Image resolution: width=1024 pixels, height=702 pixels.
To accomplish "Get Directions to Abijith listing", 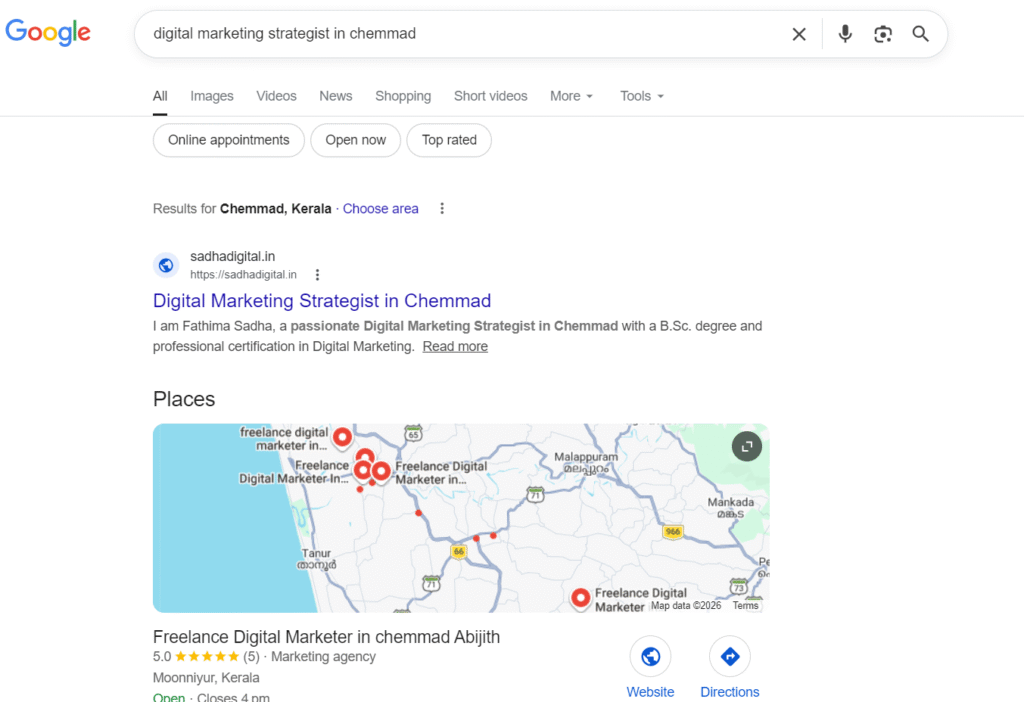I will (x=729, y=657).
